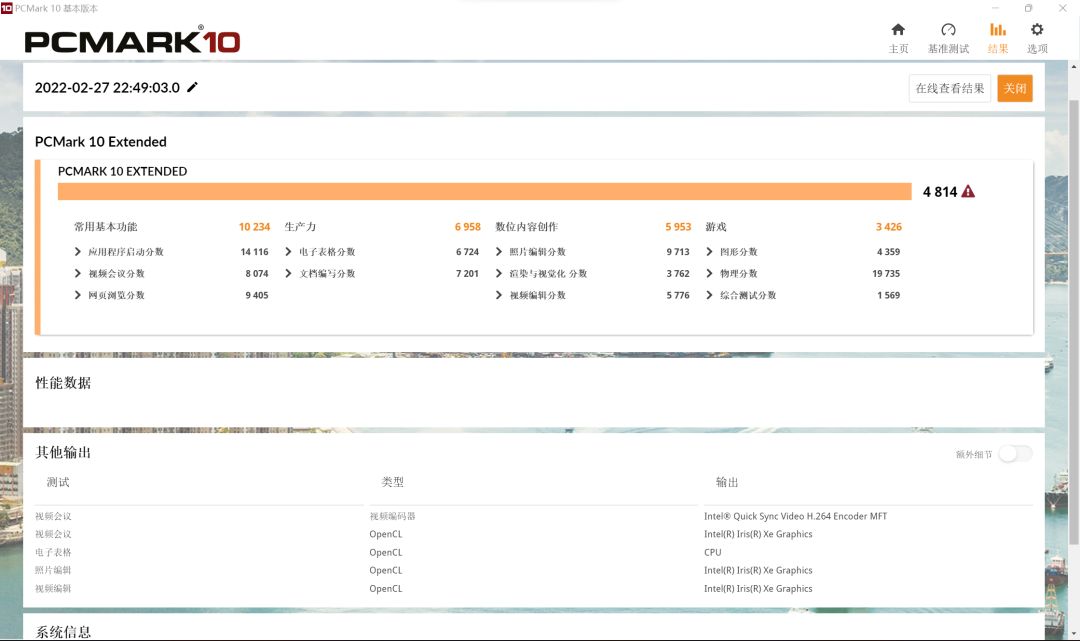
Task: Click the 输出 column header
Action: coord(727,482)
